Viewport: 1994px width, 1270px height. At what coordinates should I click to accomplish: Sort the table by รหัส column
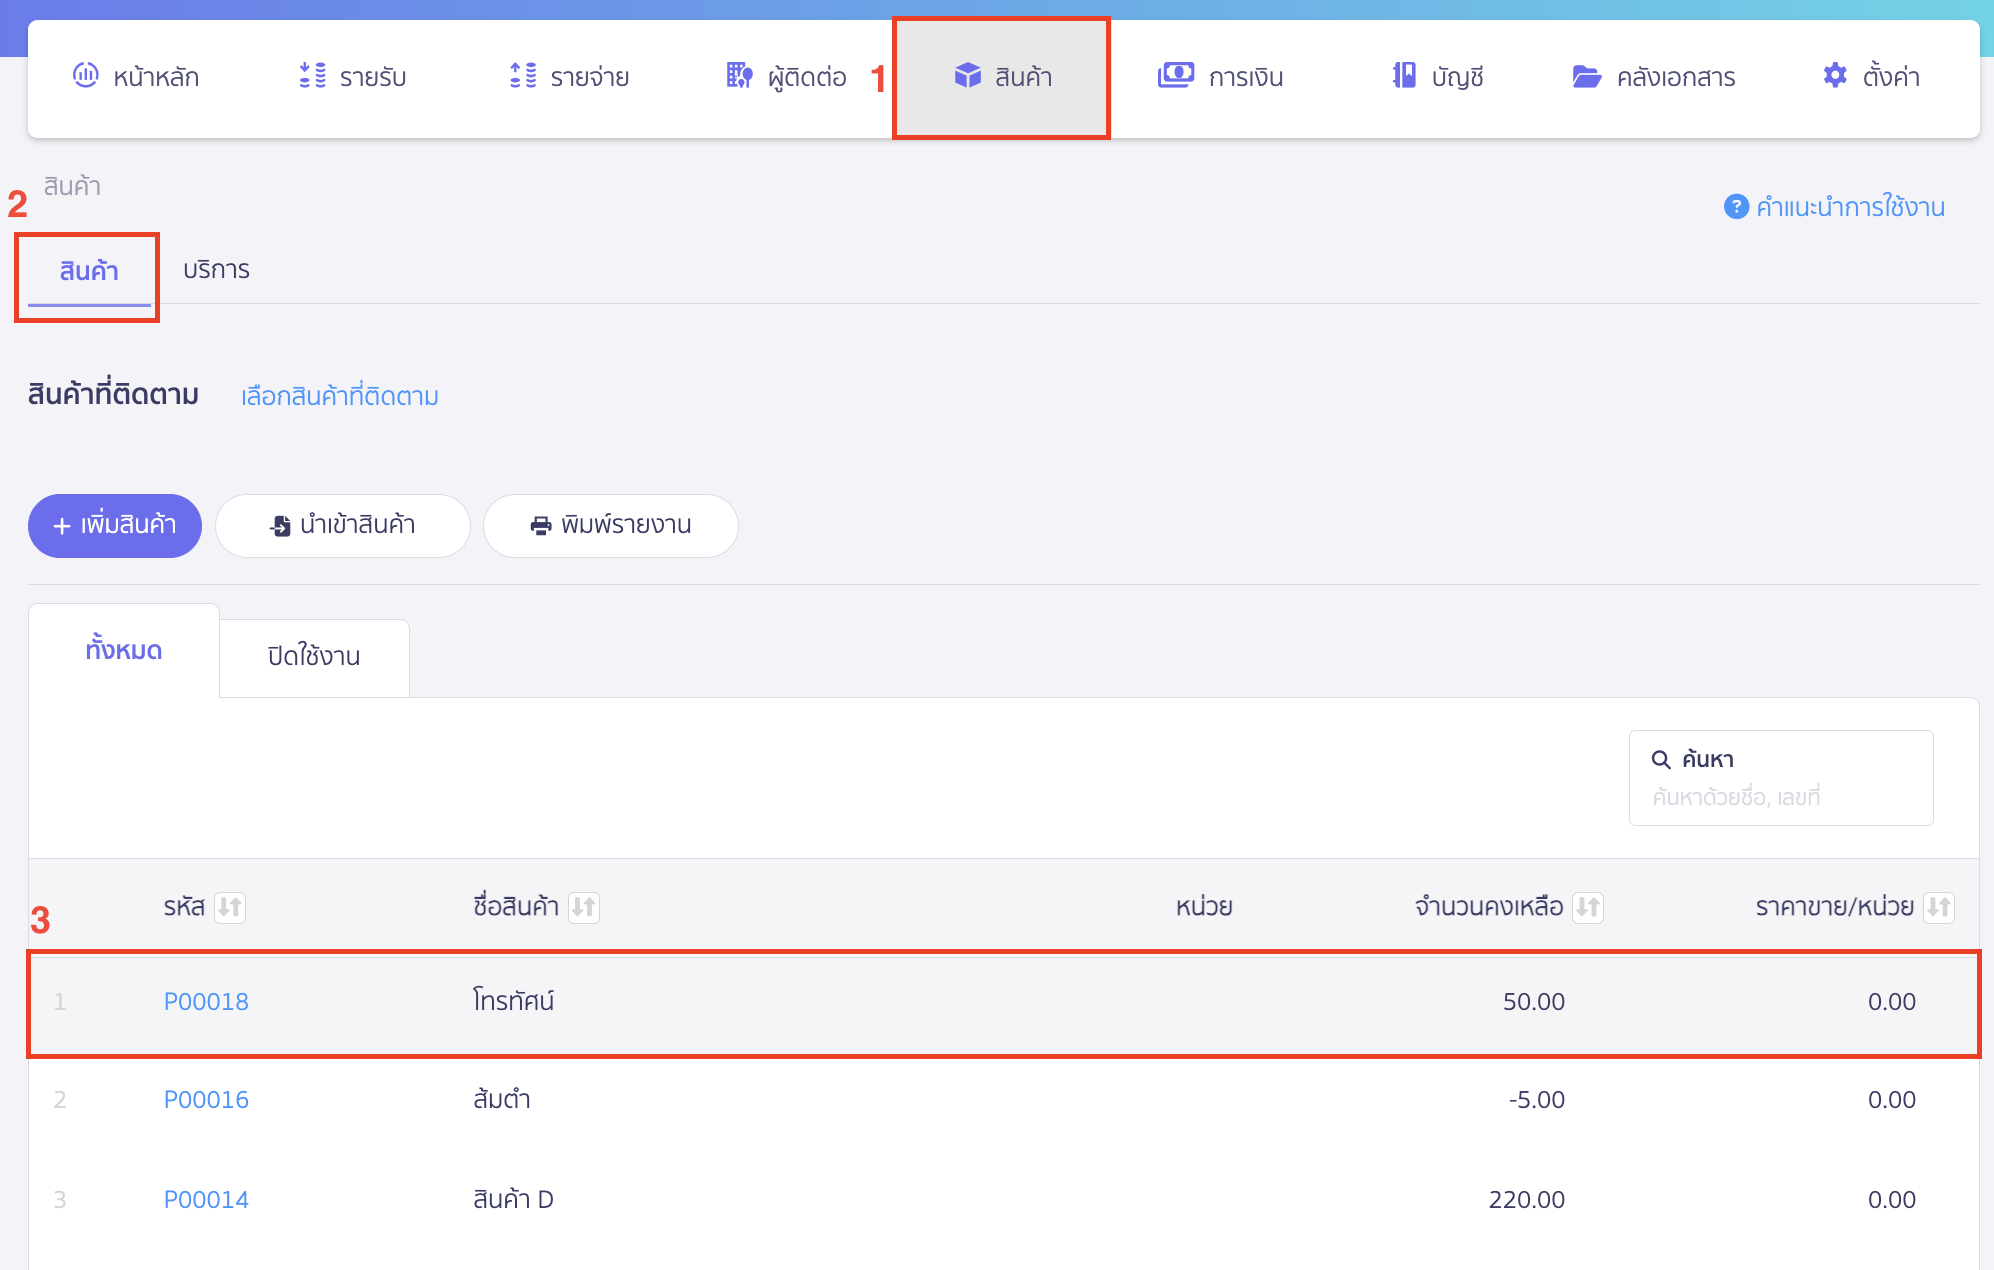click(230, 907)
